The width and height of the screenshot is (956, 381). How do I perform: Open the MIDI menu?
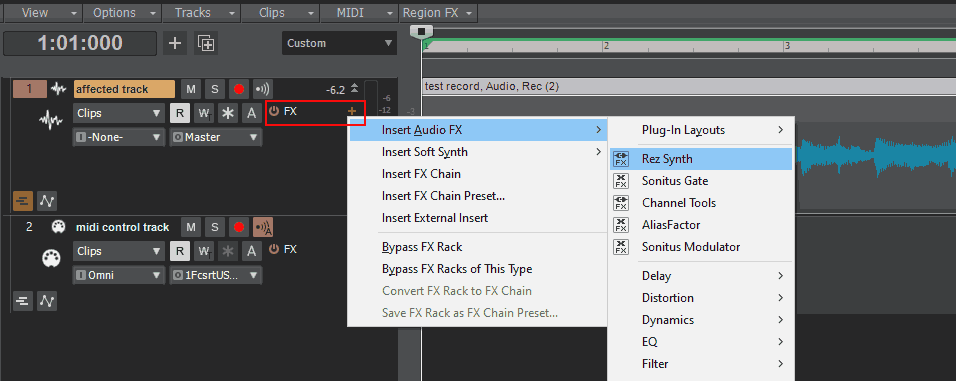pyautogui.click(x=359, y=12)
